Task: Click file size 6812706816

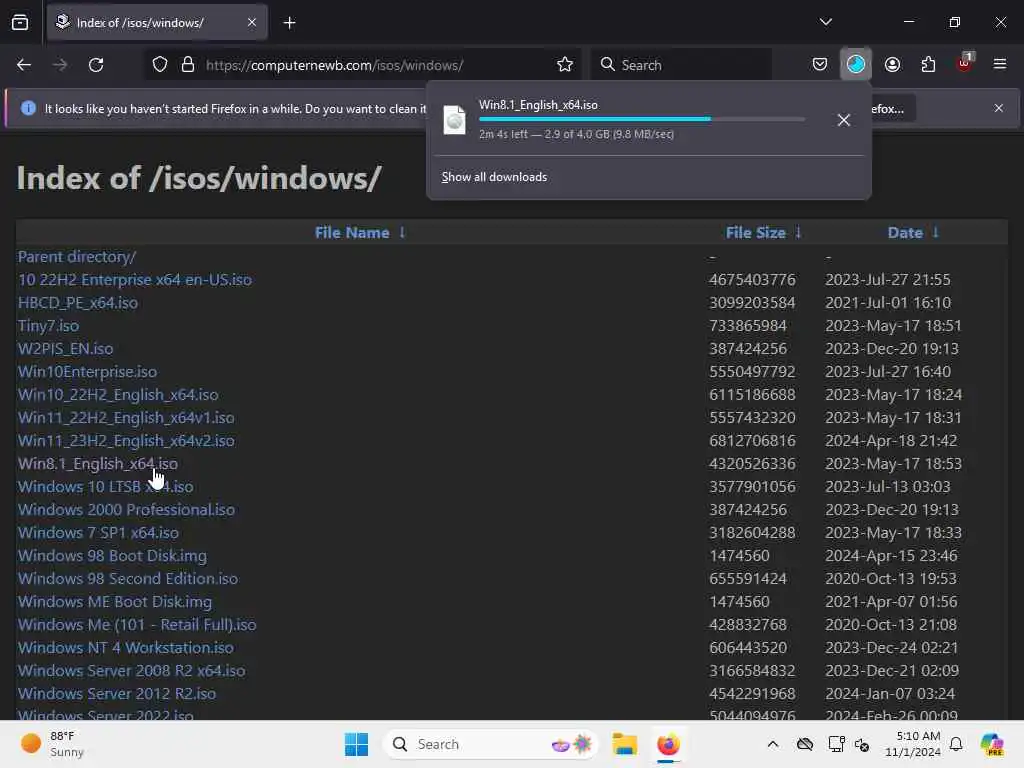Action: tap(752, 441)
